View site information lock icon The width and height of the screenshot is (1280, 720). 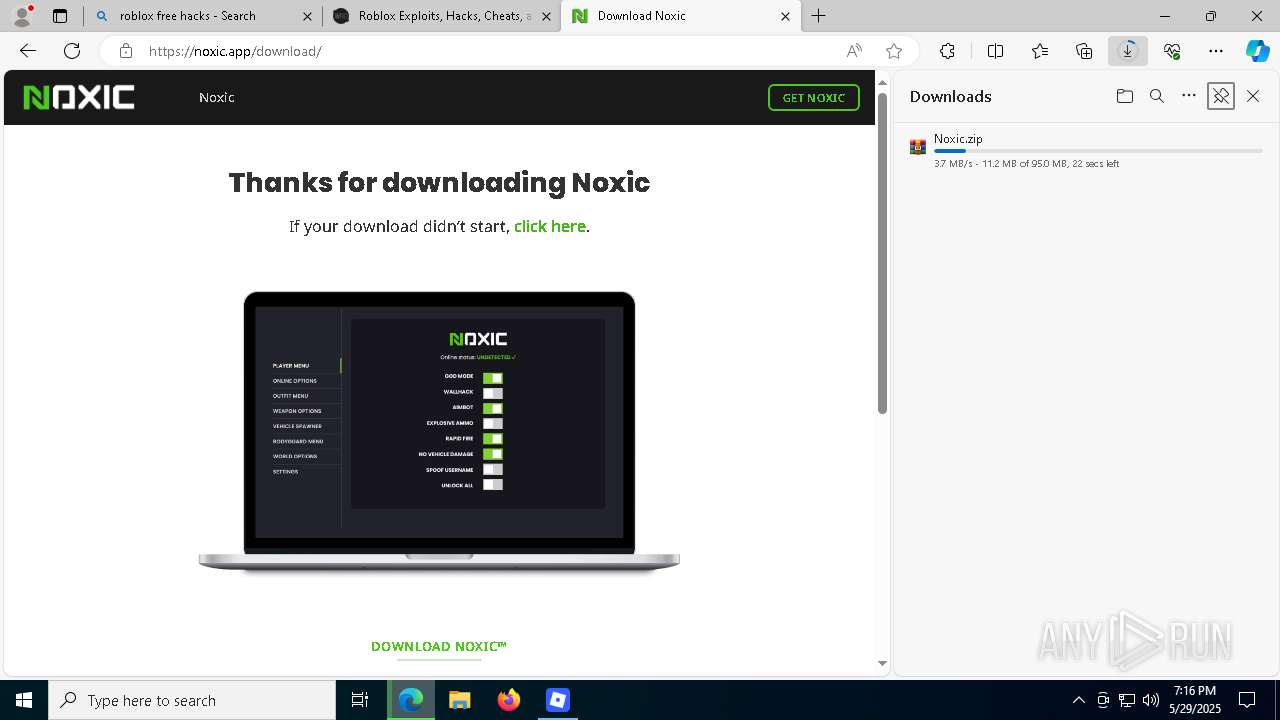pyautogui.click(x=125, y=51)
